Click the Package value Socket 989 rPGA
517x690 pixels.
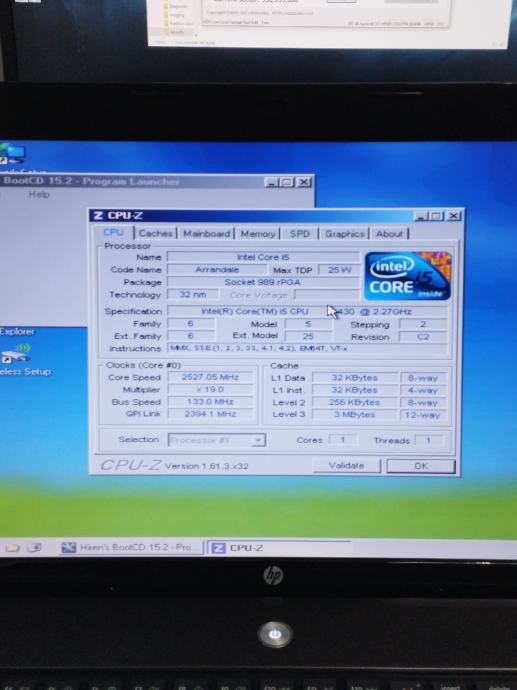click(263, 282)
